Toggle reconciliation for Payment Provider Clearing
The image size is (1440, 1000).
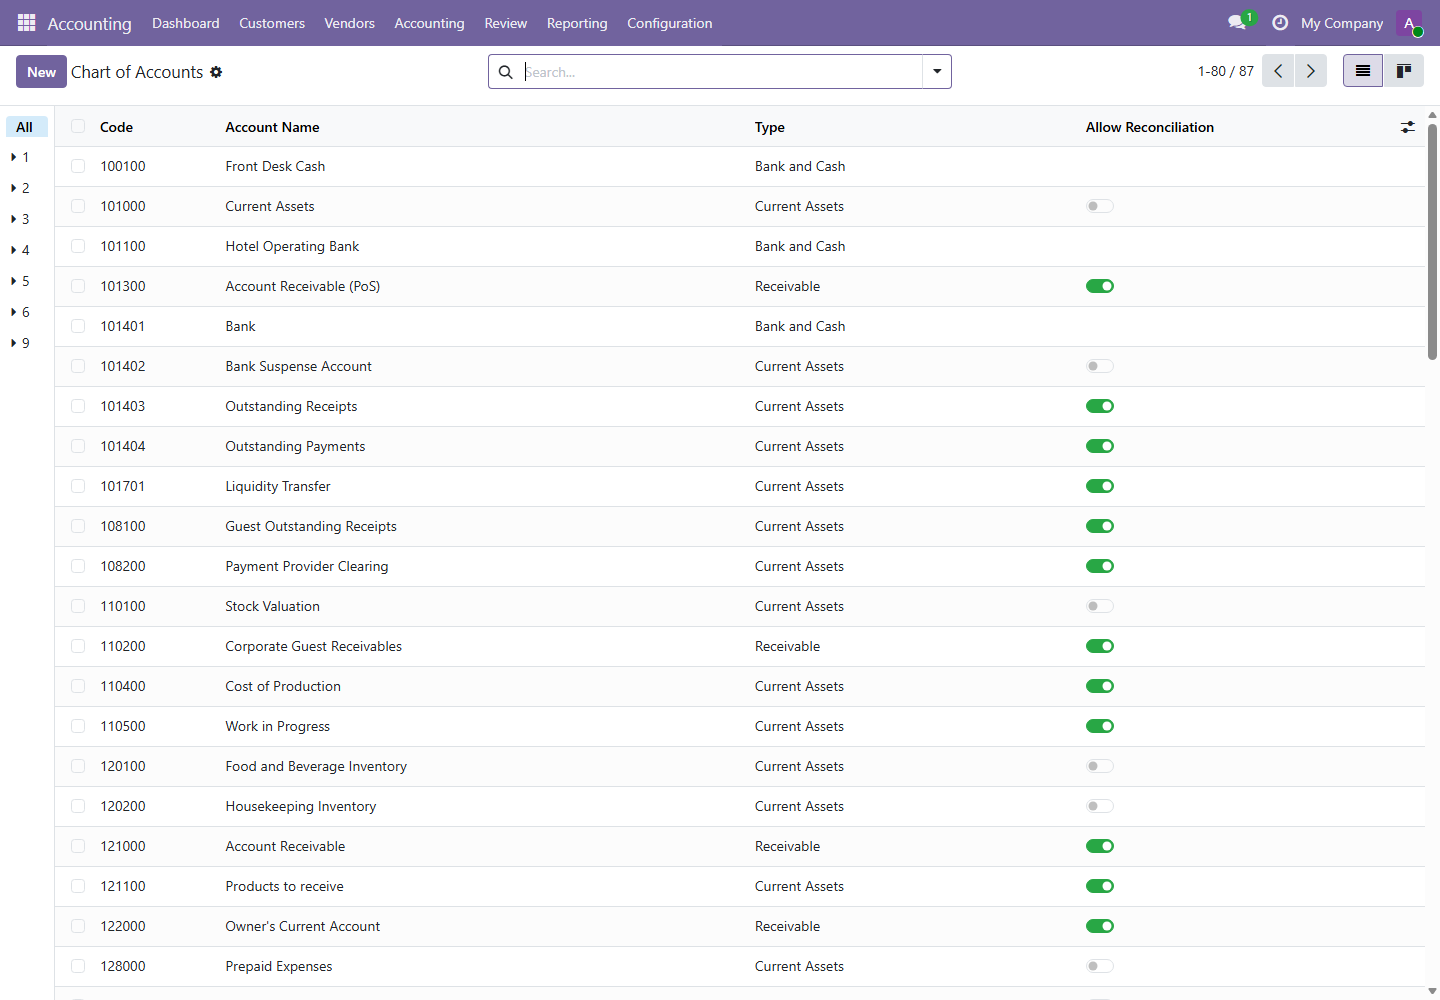1100,566
